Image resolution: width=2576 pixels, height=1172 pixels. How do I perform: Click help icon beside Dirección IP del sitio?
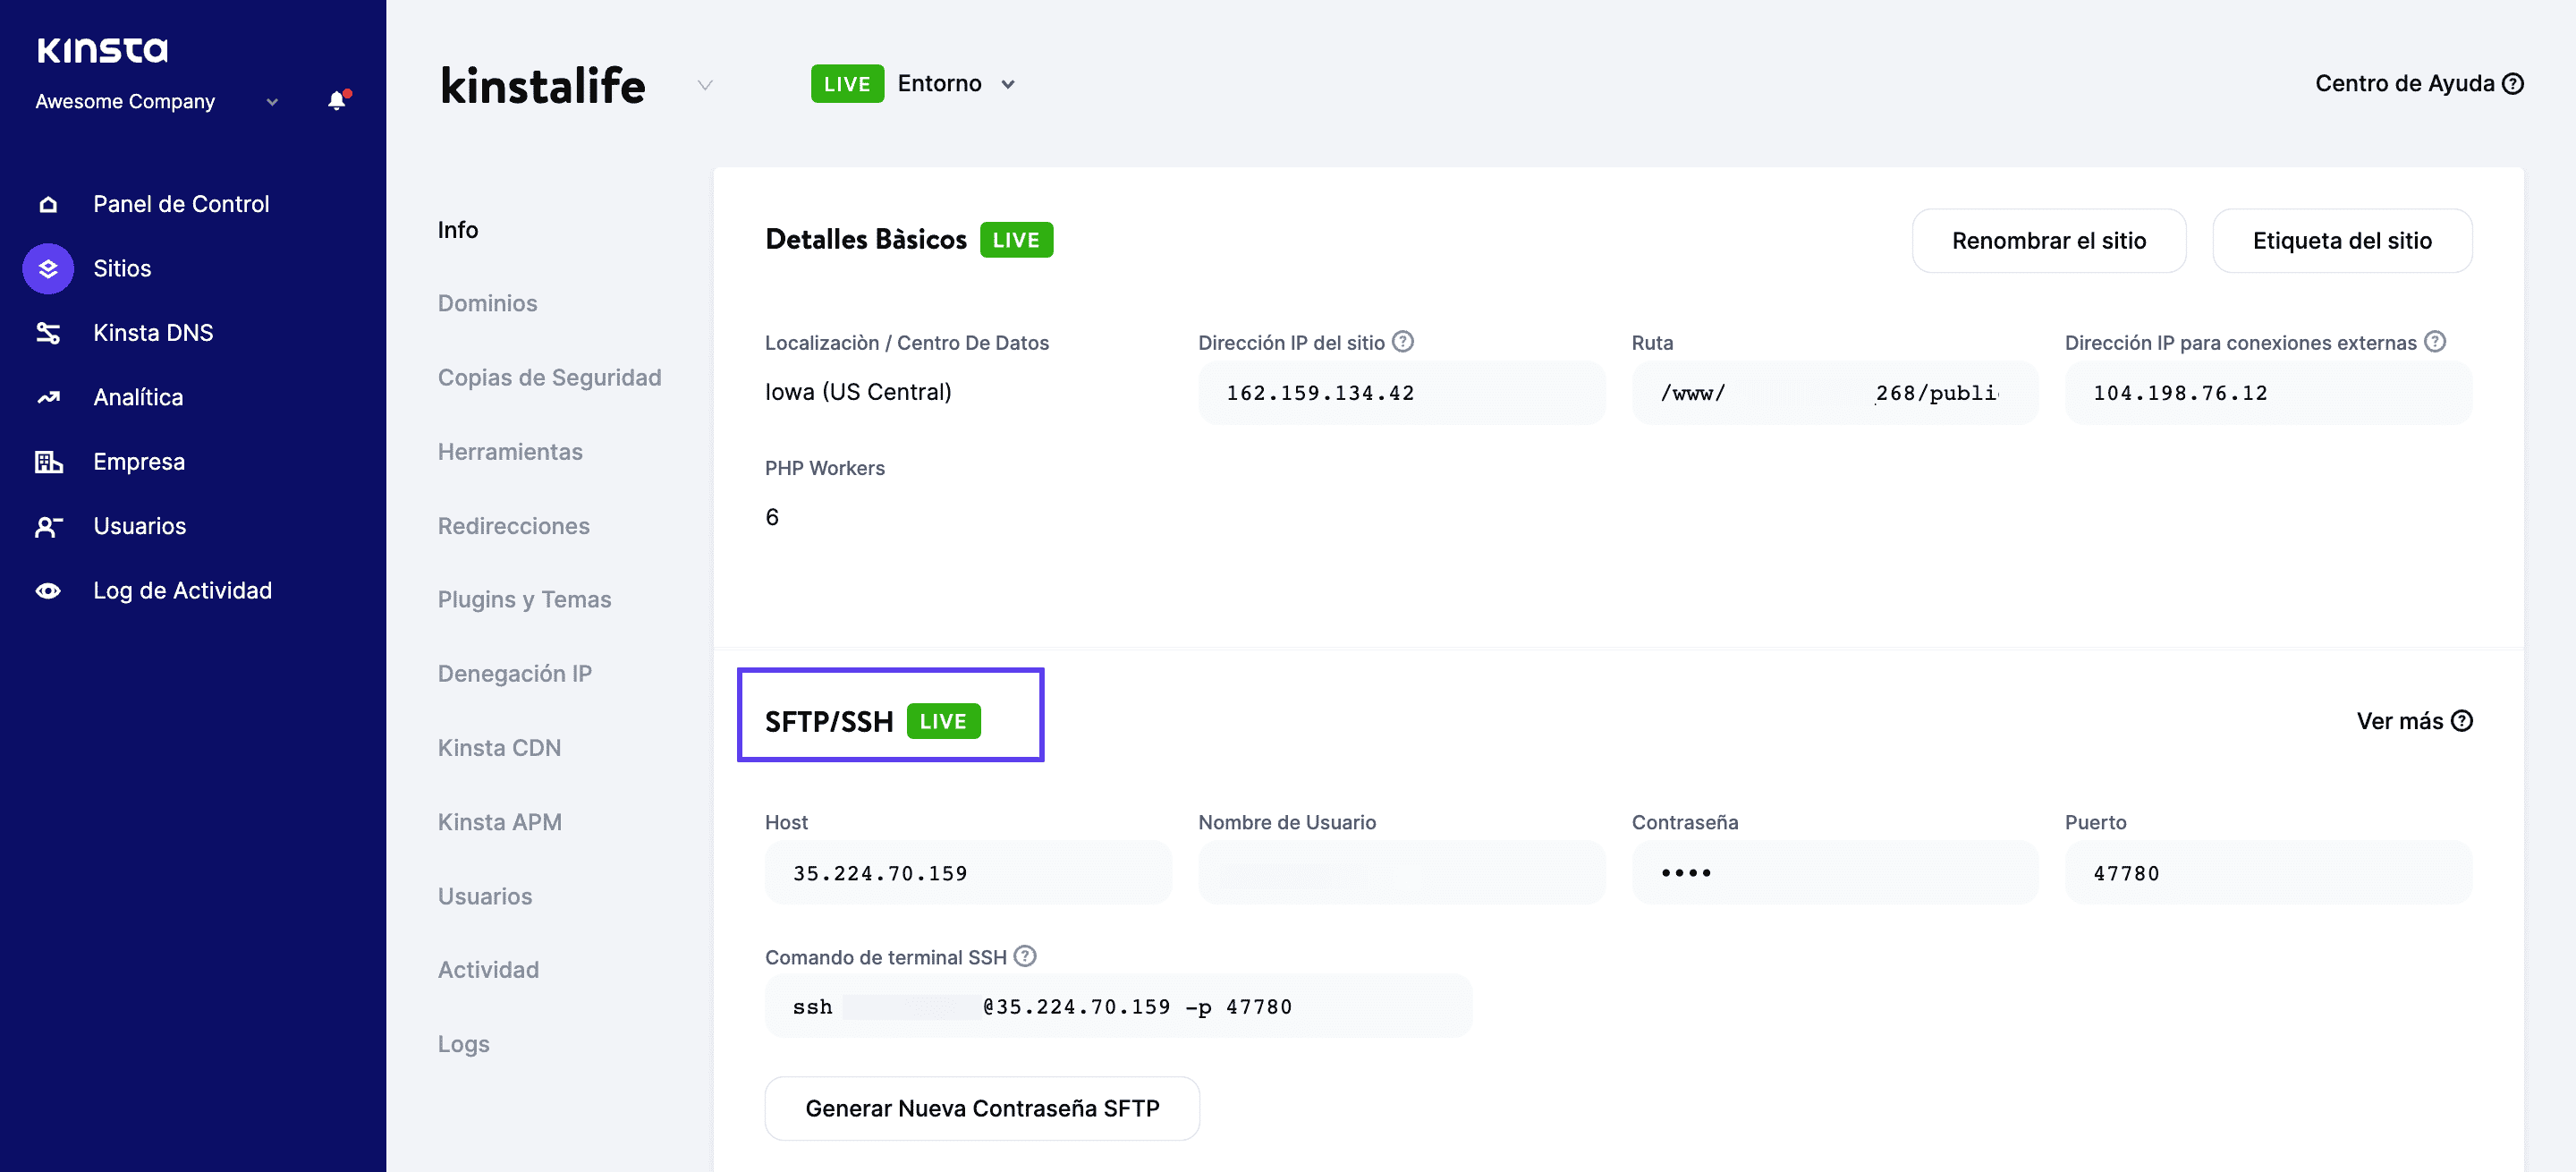[1403, 342]
